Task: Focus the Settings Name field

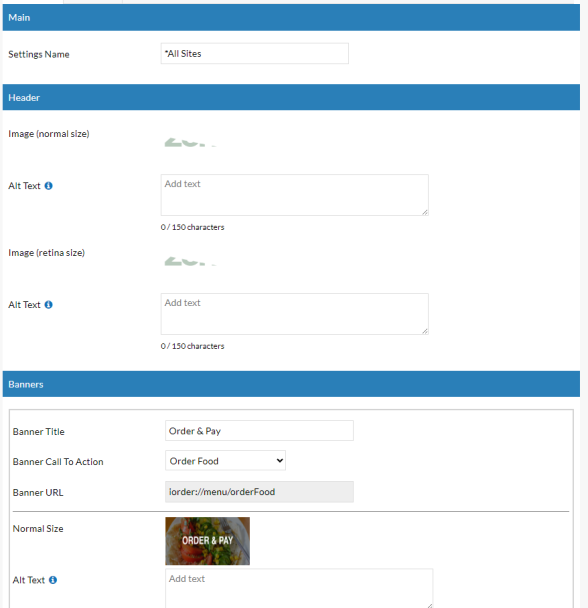Action: click(255, 54)
